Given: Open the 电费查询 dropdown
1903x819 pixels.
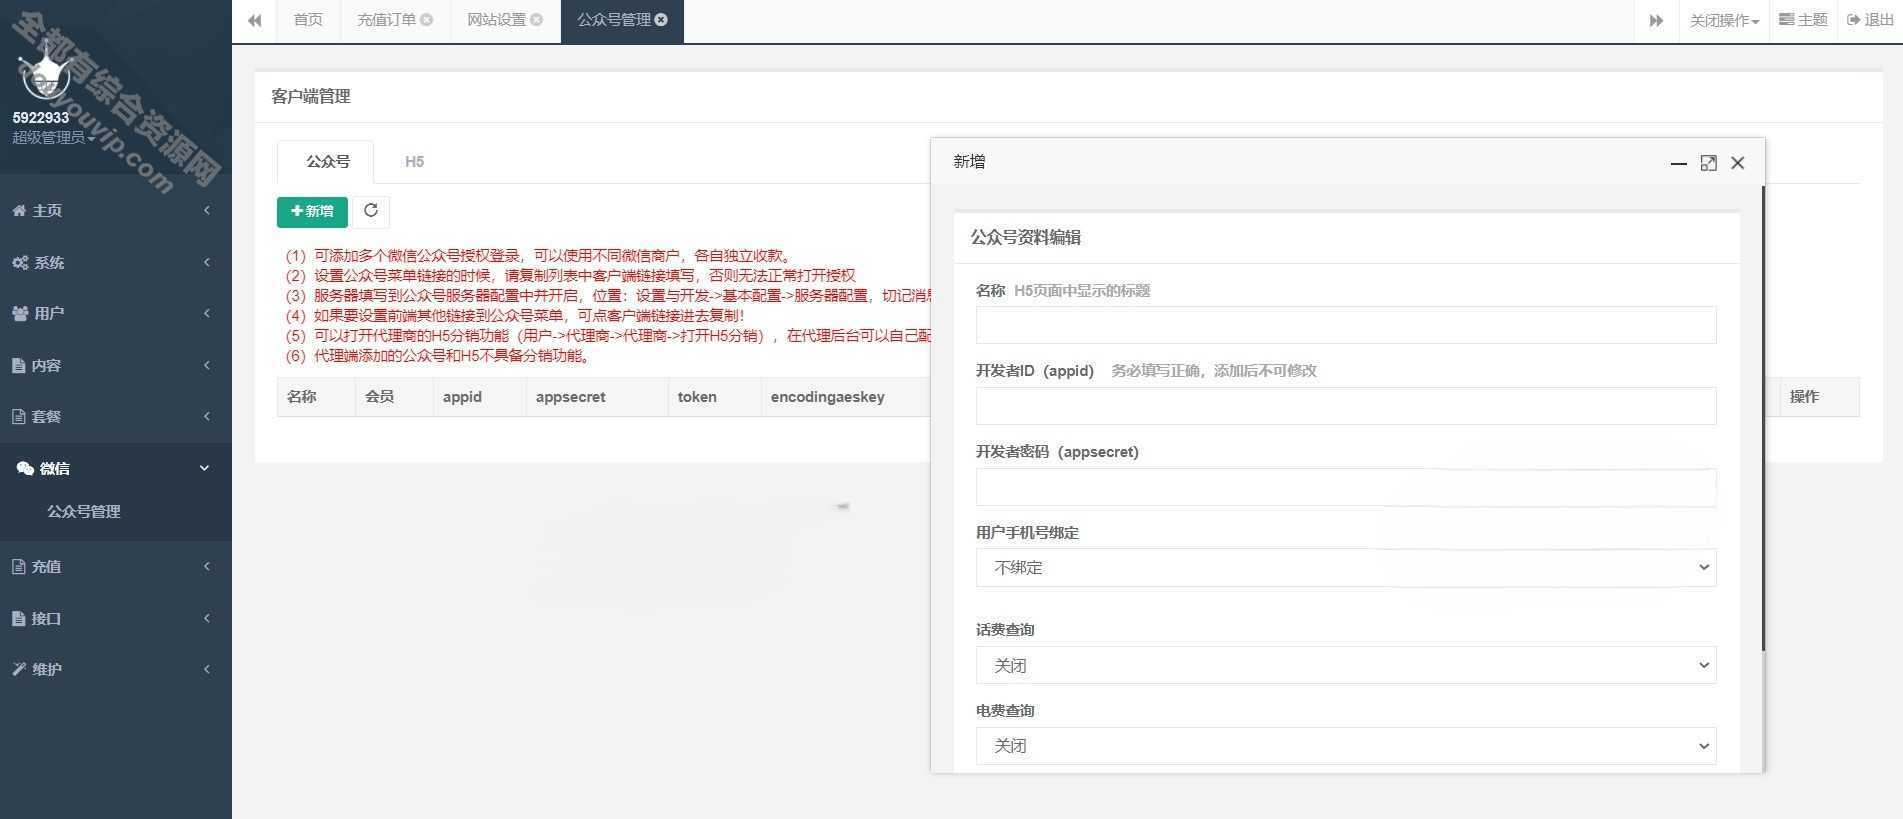Looking at the screenshot, I should 1346,746.
